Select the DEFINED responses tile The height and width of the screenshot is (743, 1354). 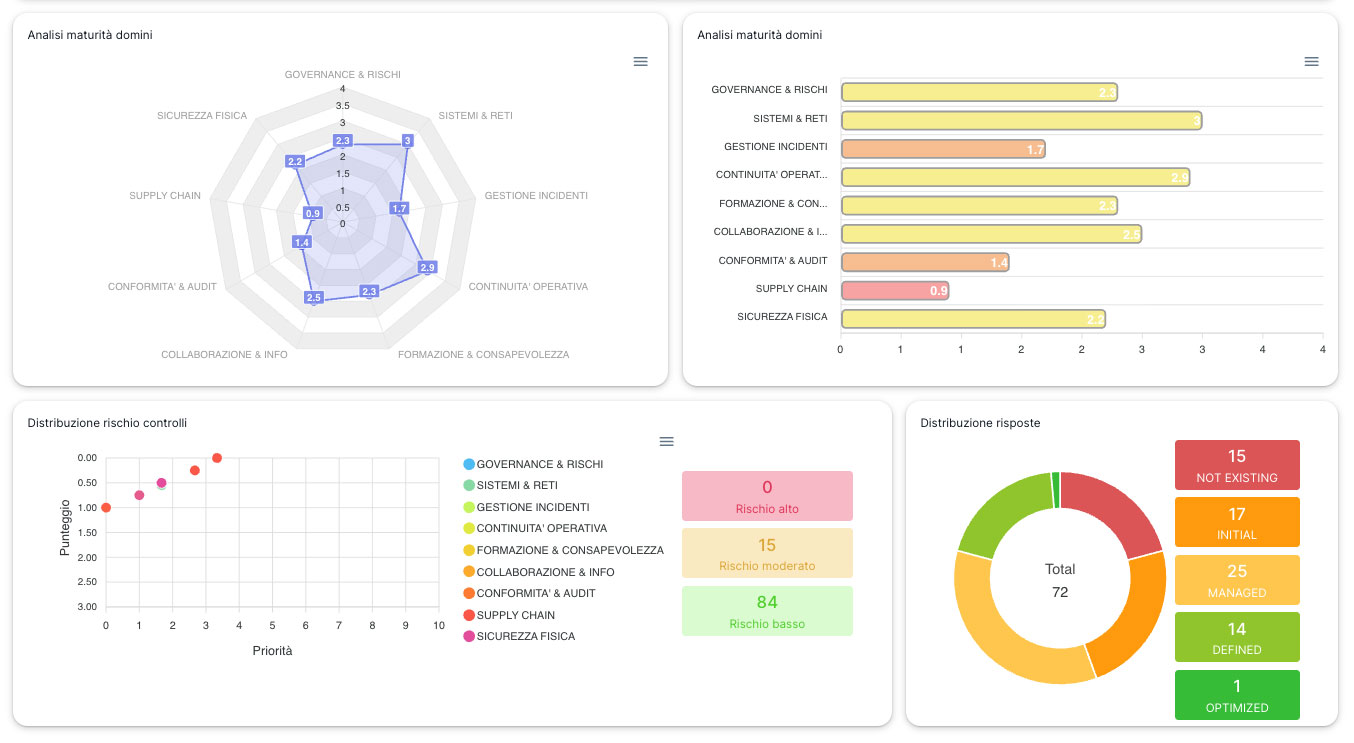tap(1237, 637)
